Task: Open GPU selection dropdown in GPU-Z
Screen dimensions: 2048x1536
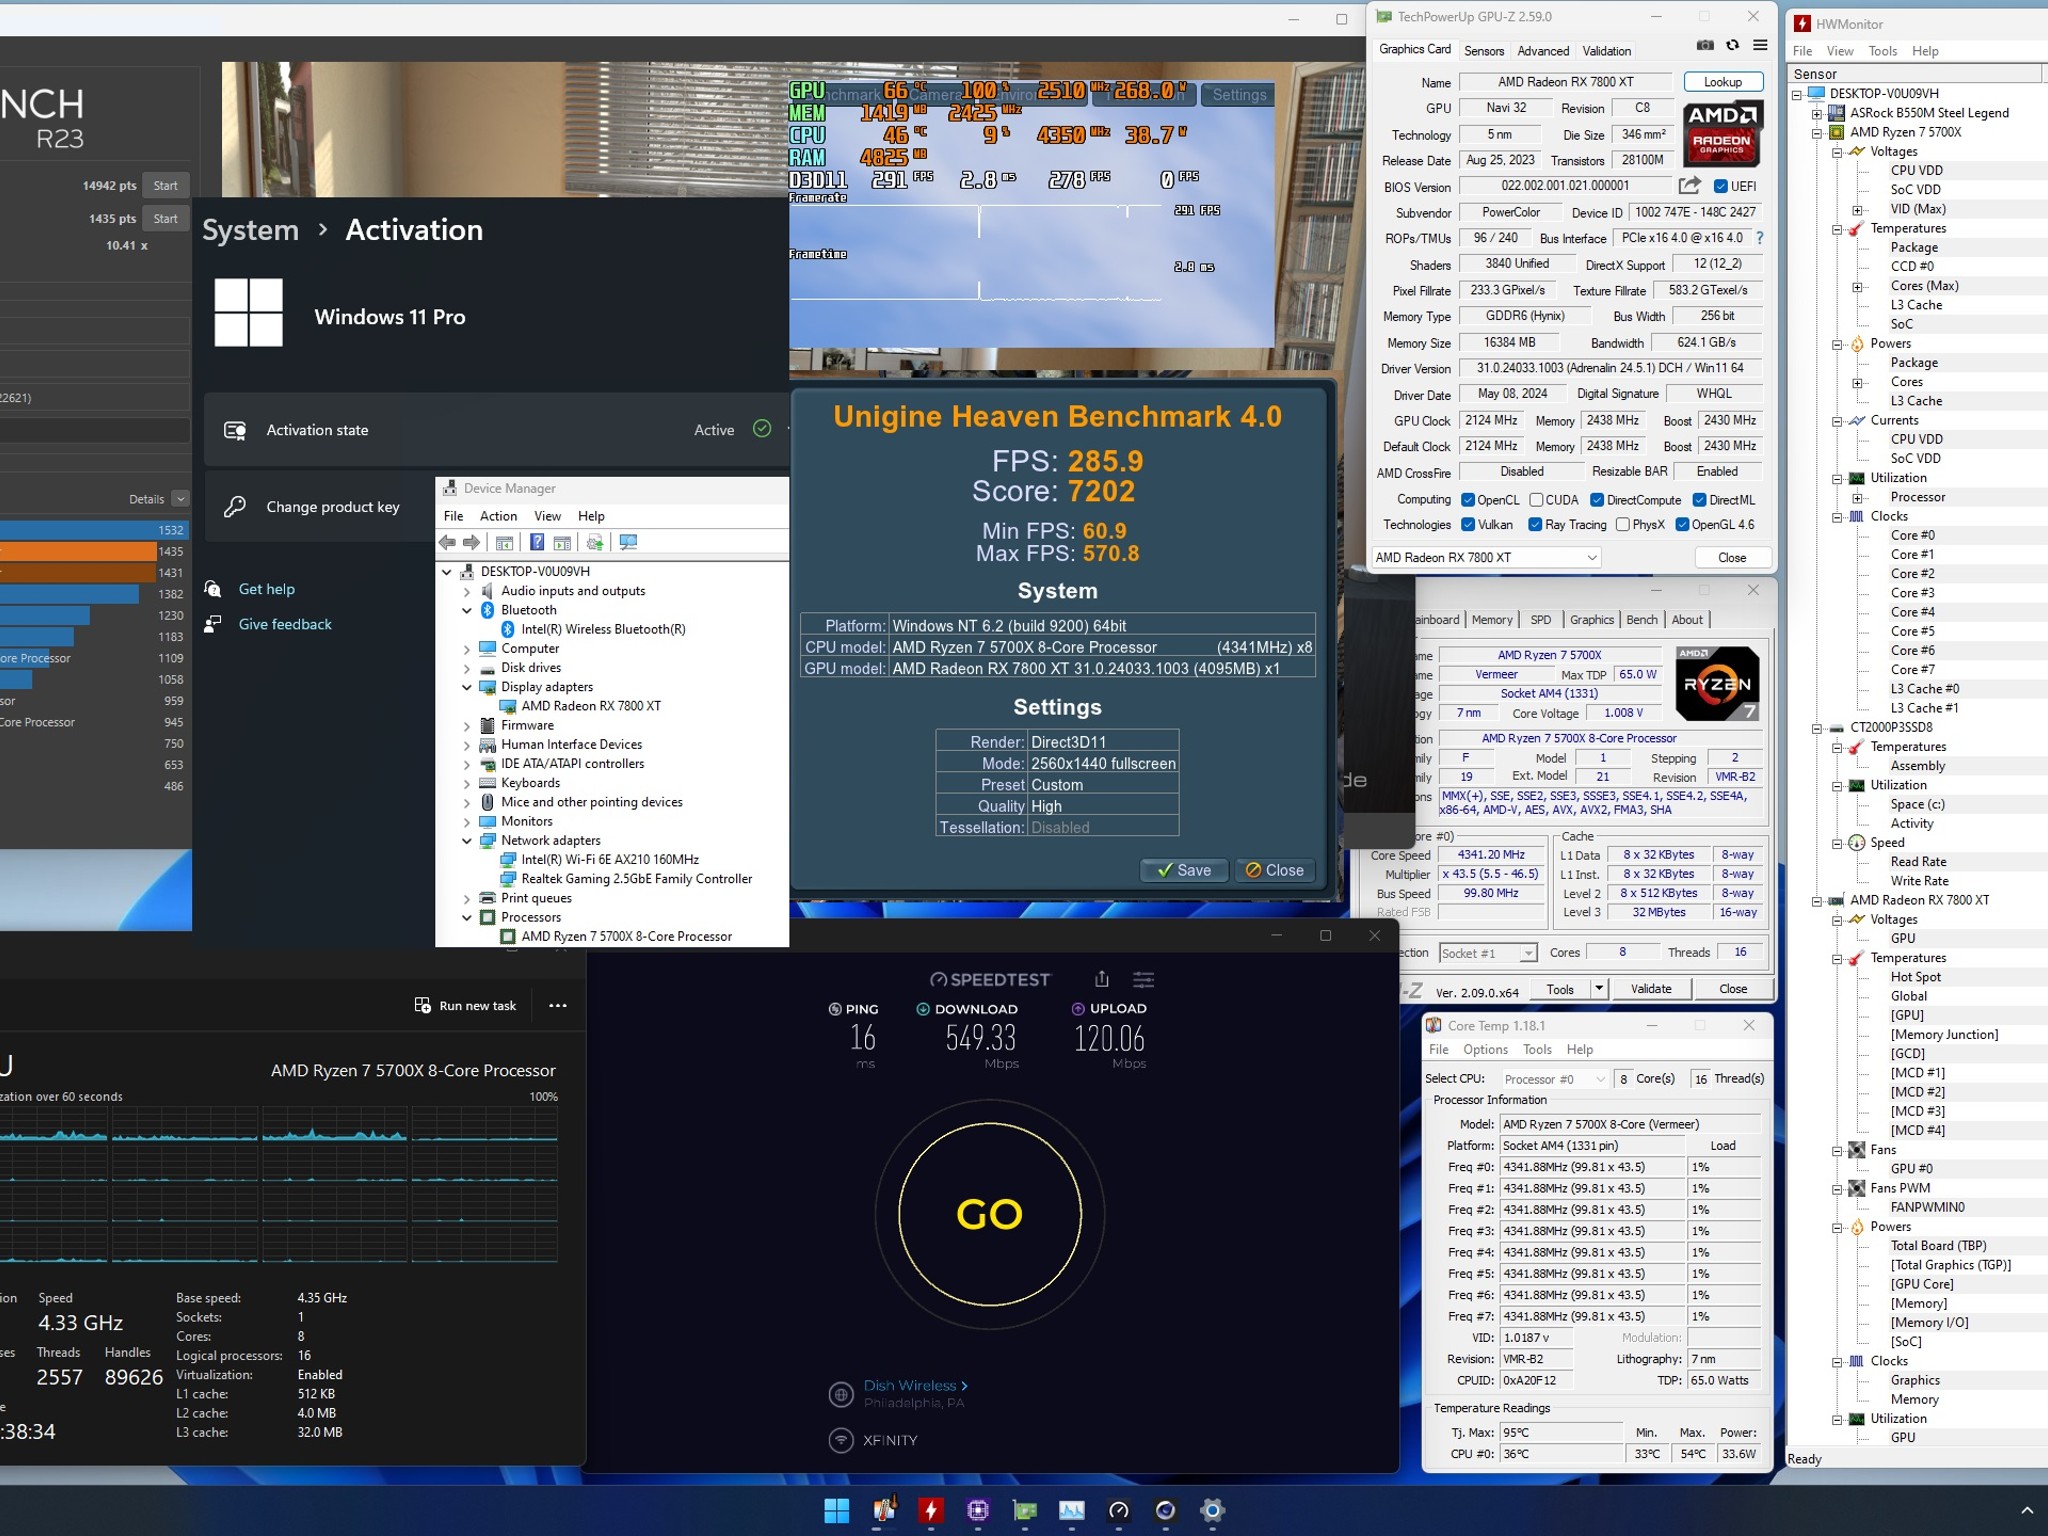Action: pyautogui.click(x=1486, y=557)
